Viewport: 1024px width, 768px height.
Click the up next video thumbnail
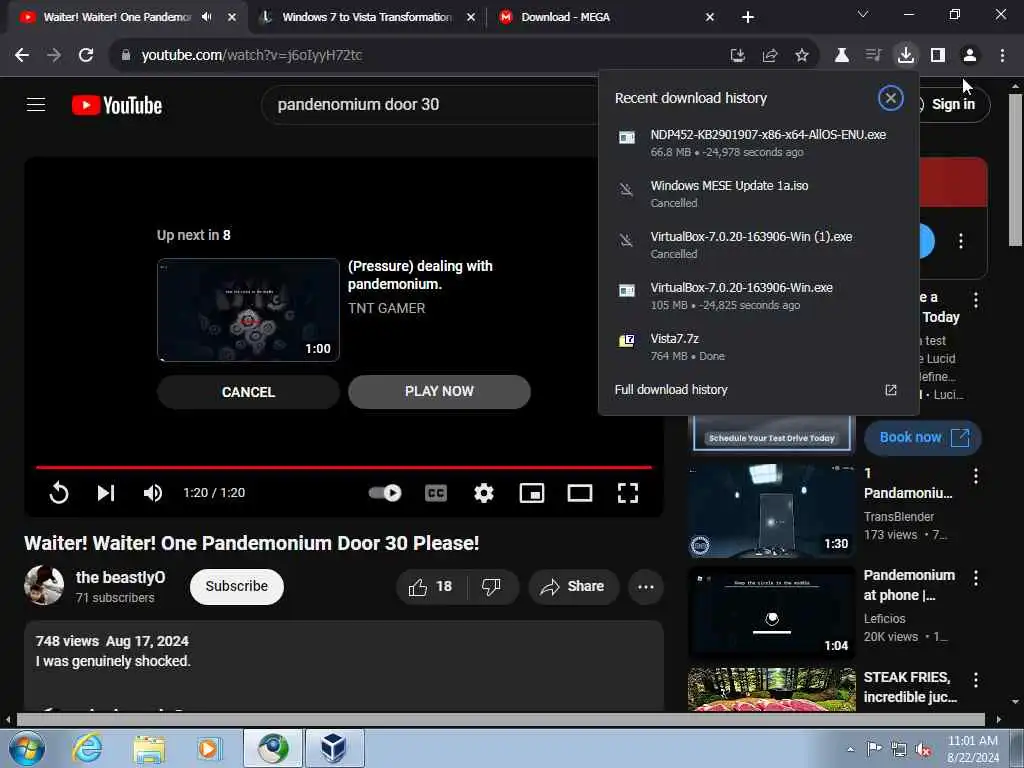coord(248,310)
